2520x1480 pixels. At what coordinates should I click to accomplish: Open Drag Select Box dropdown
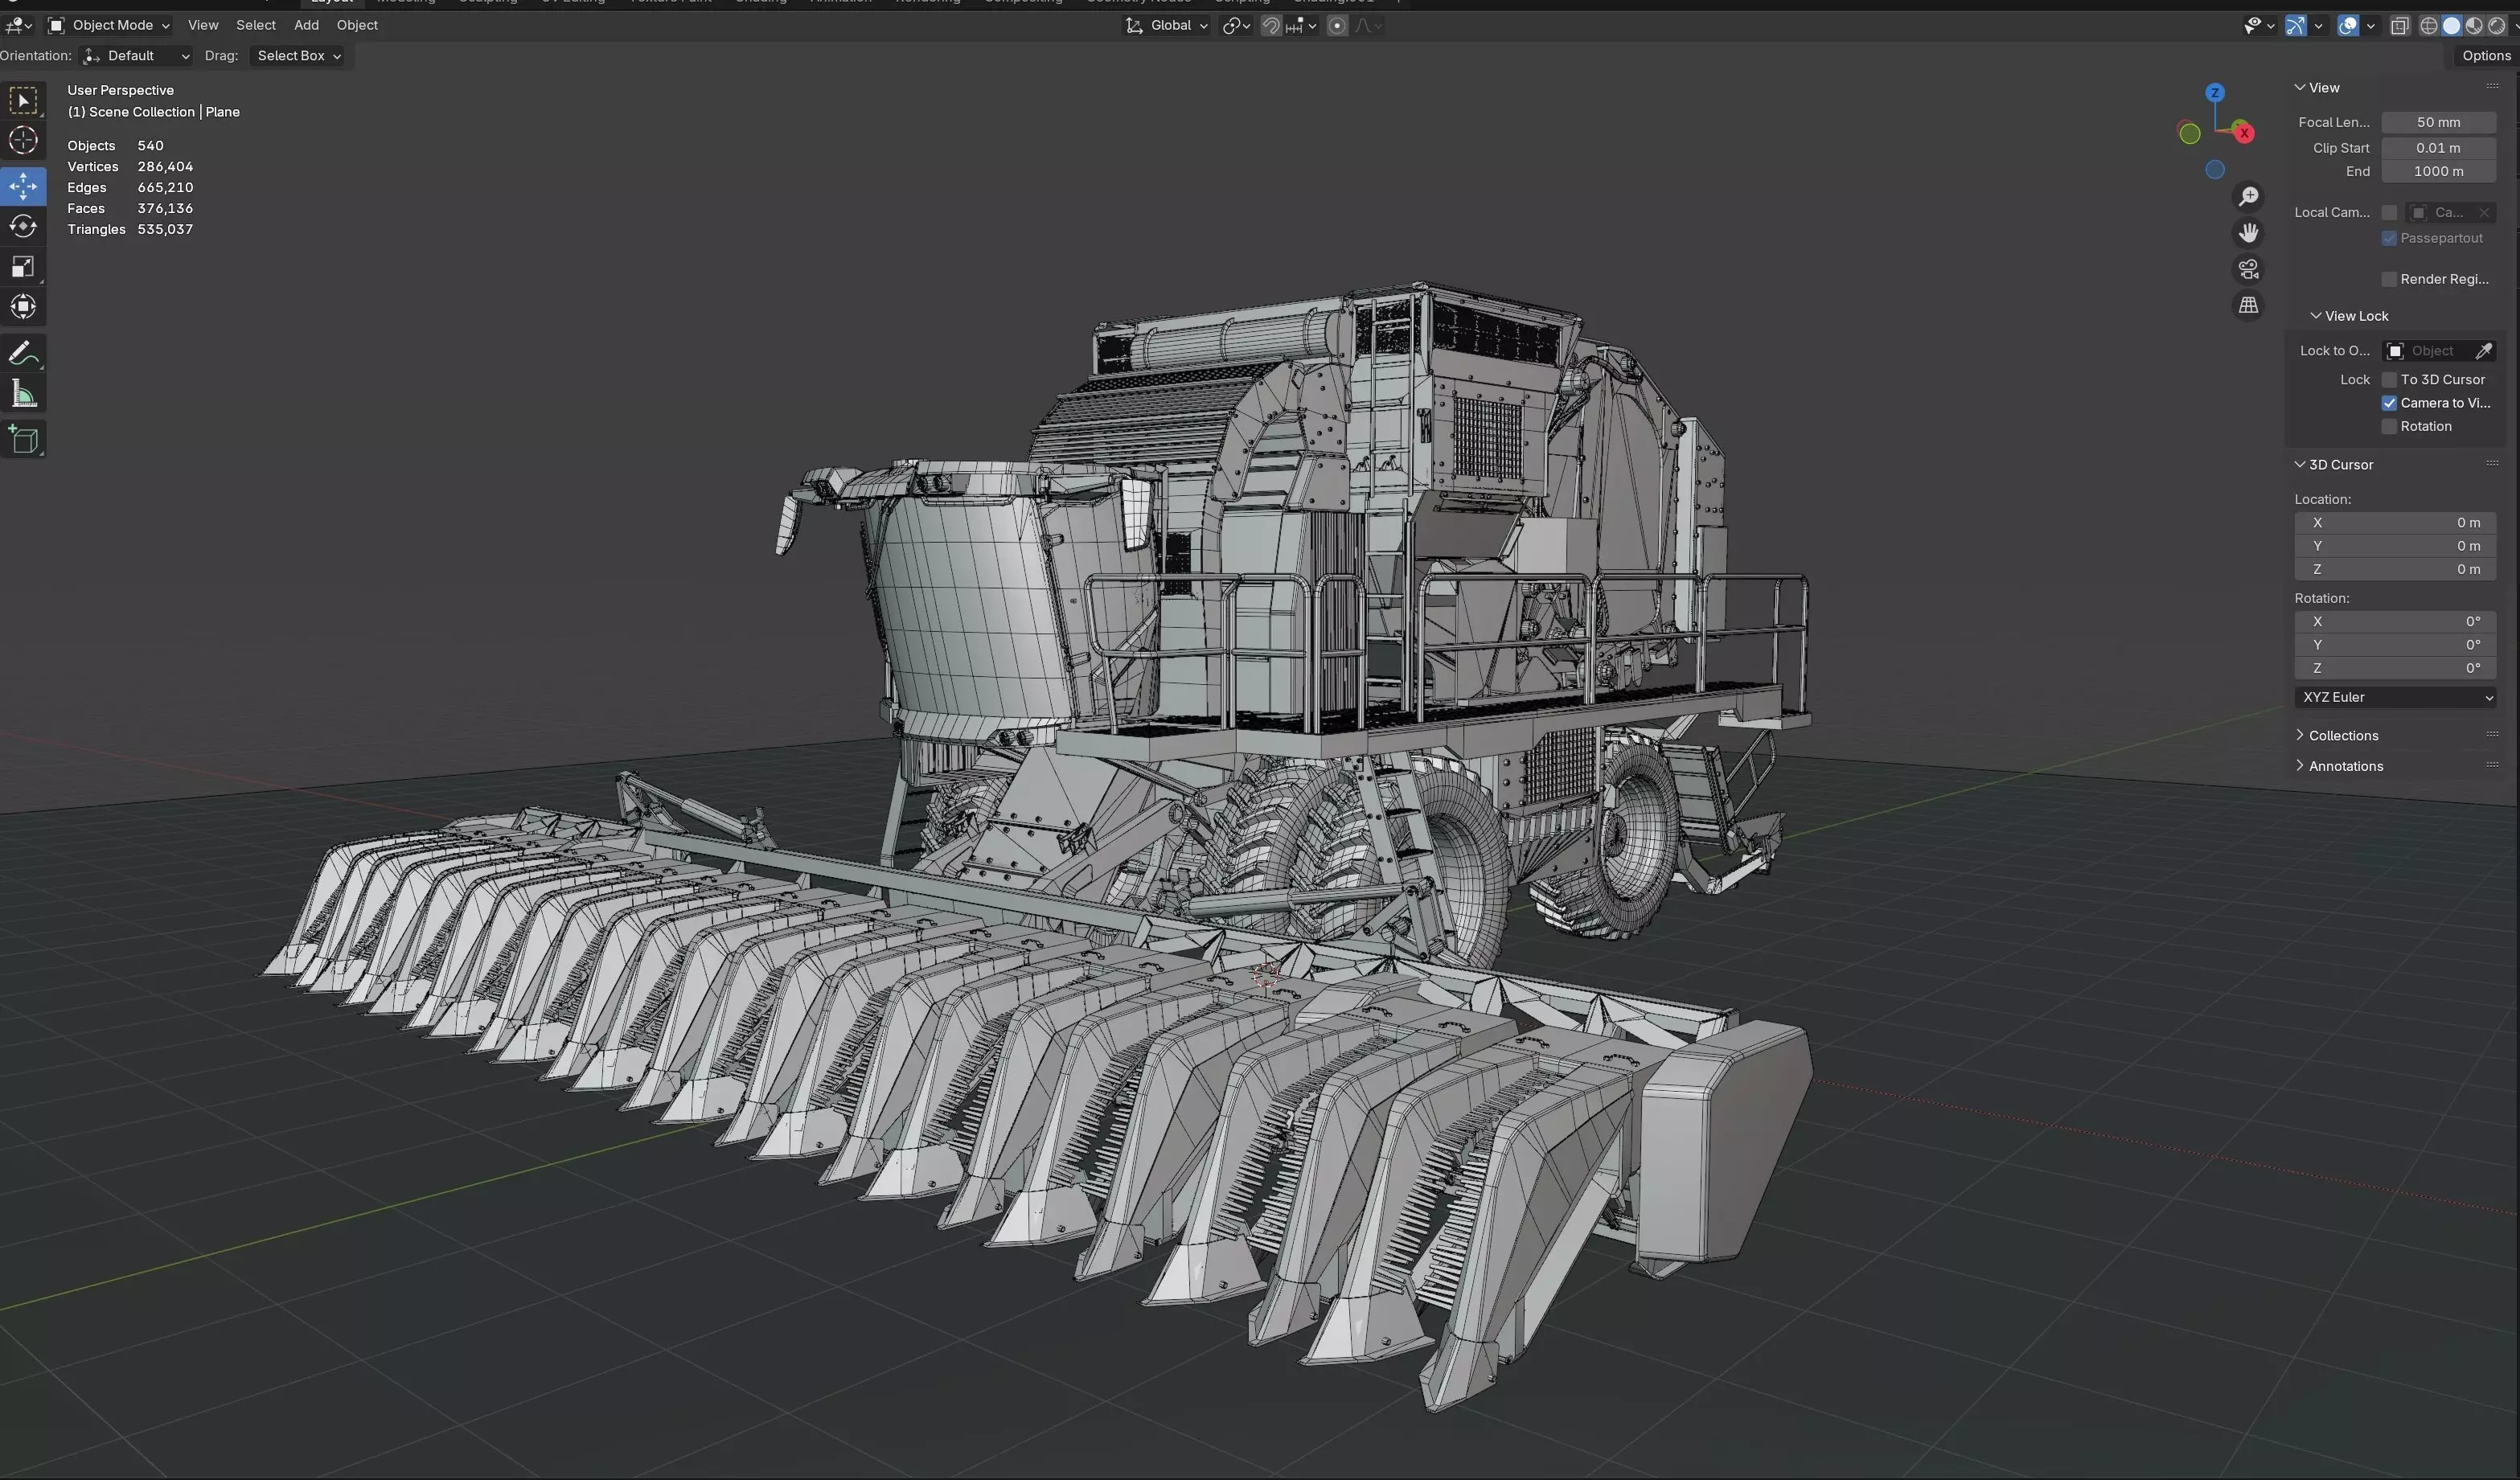(x=298, y=56)
